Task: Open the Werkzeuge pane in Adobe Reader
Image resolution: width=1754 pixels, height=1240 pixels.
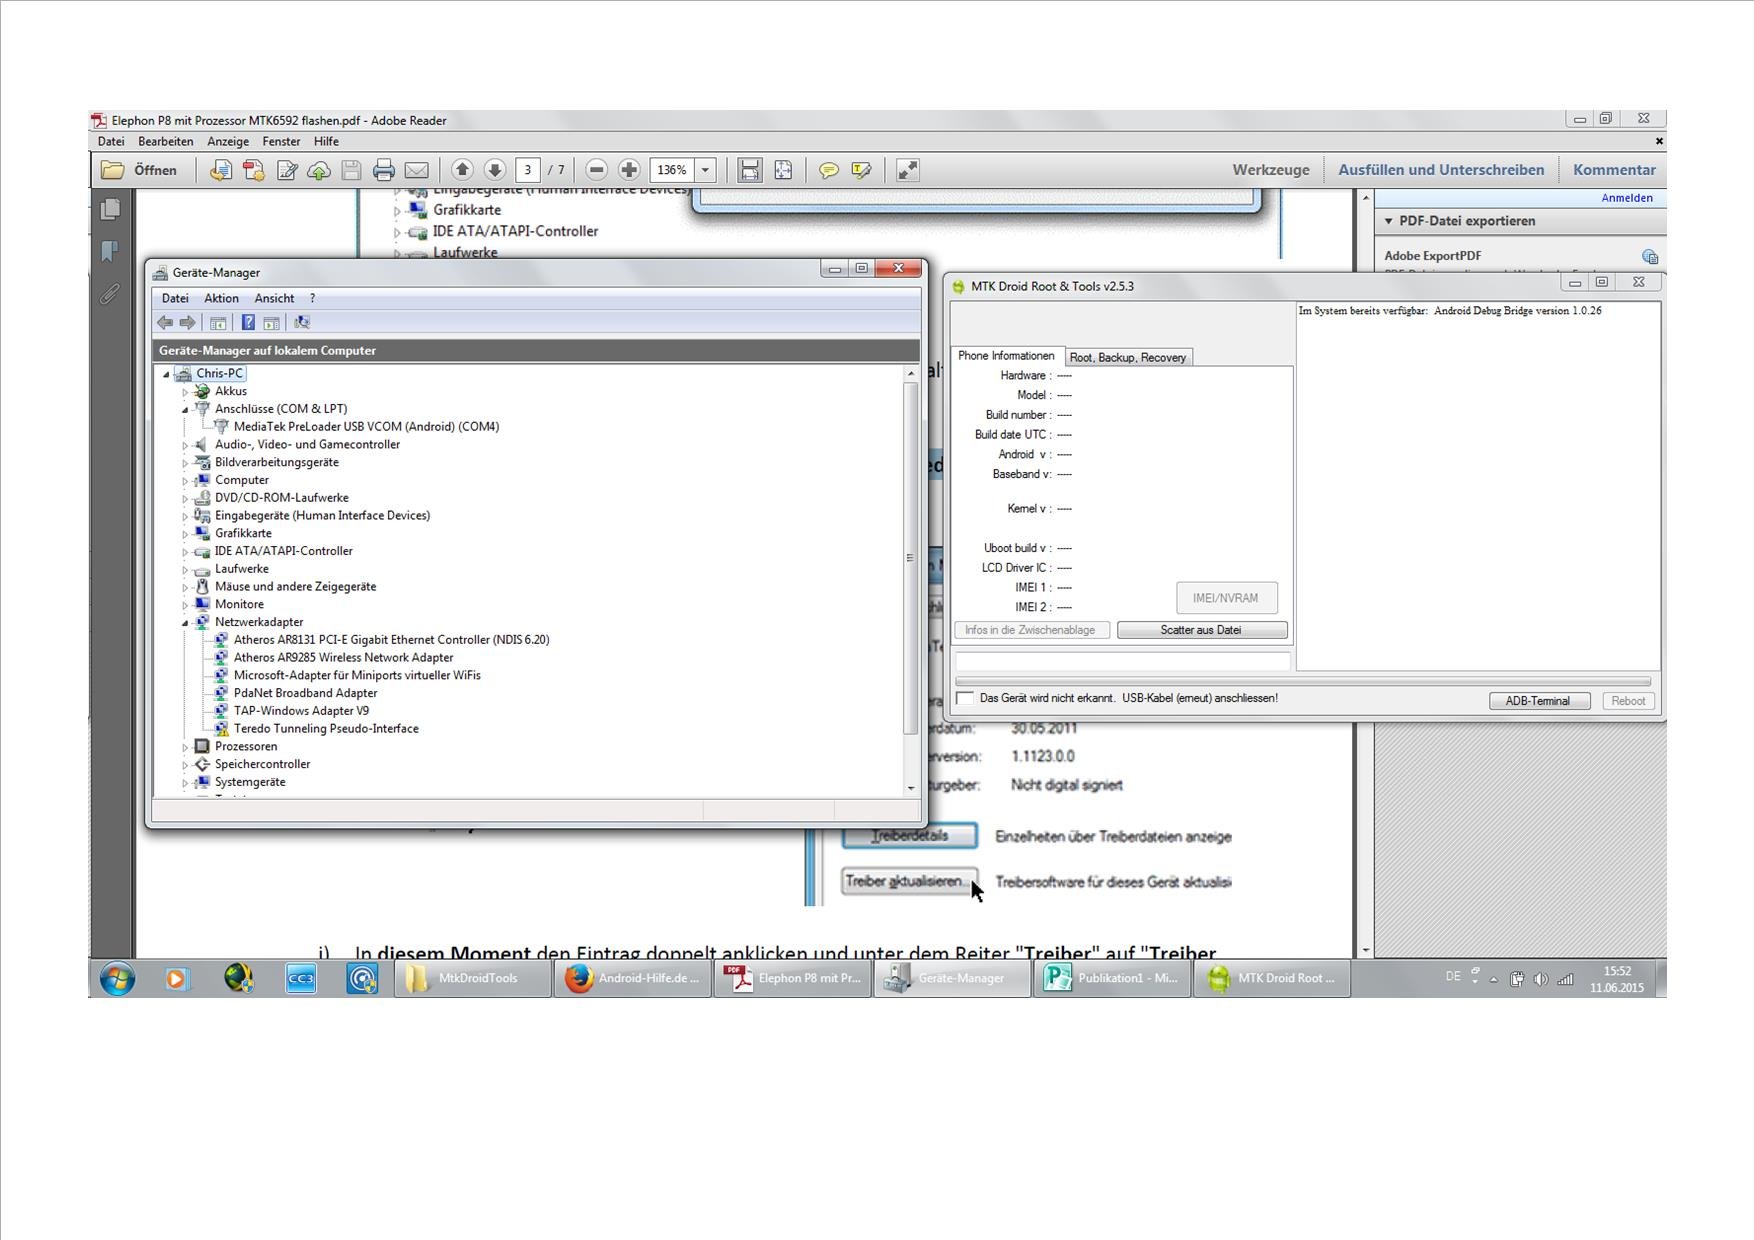Action: (x=1271, y=170)
